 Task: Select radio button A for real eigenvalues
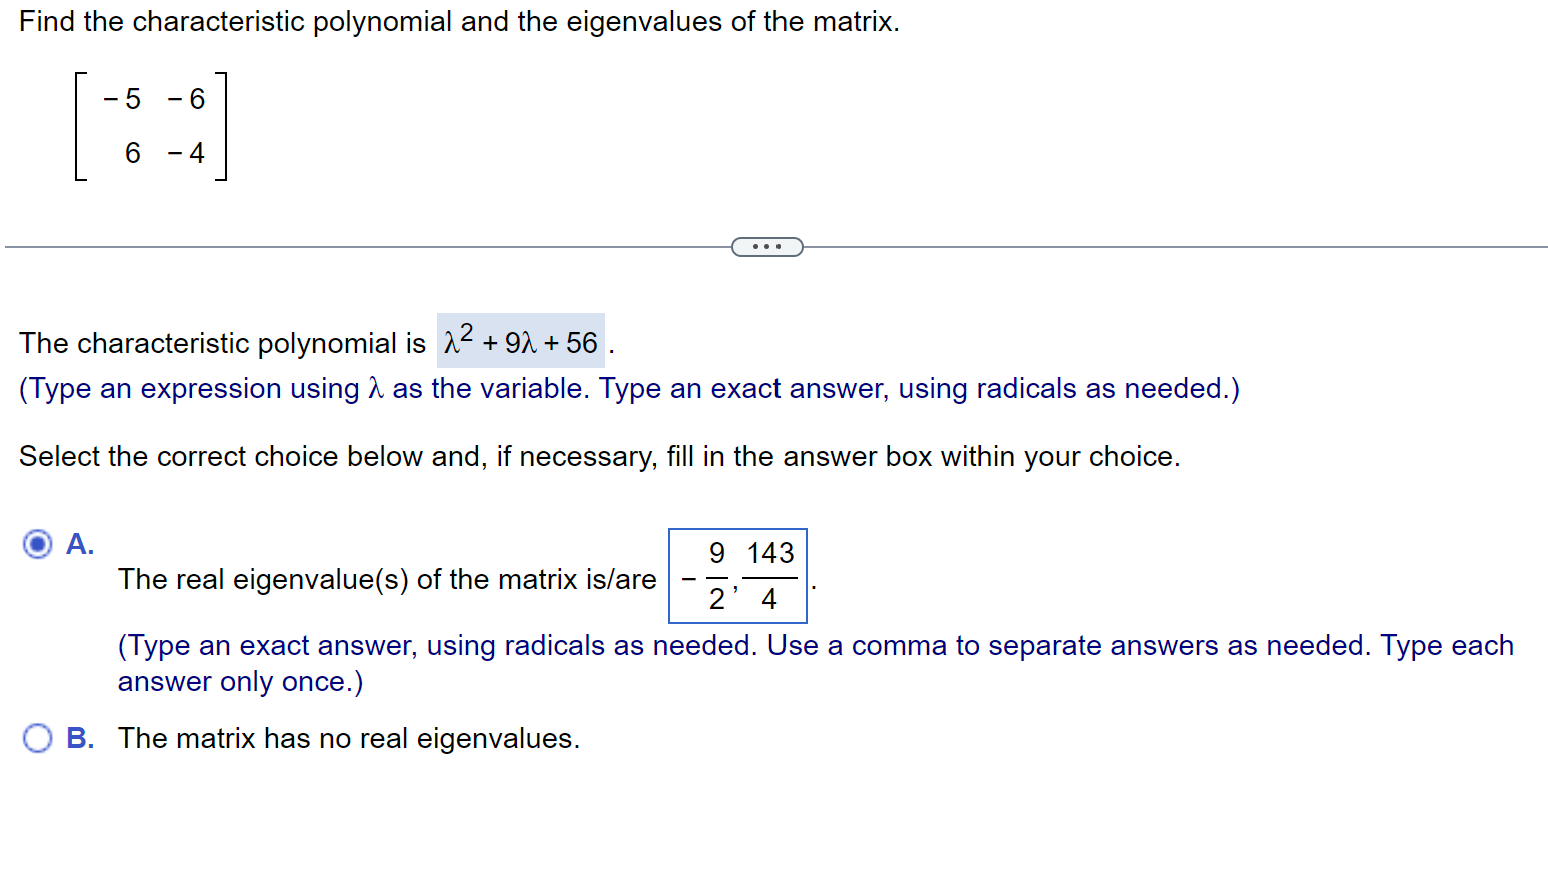tap(37, 543)
